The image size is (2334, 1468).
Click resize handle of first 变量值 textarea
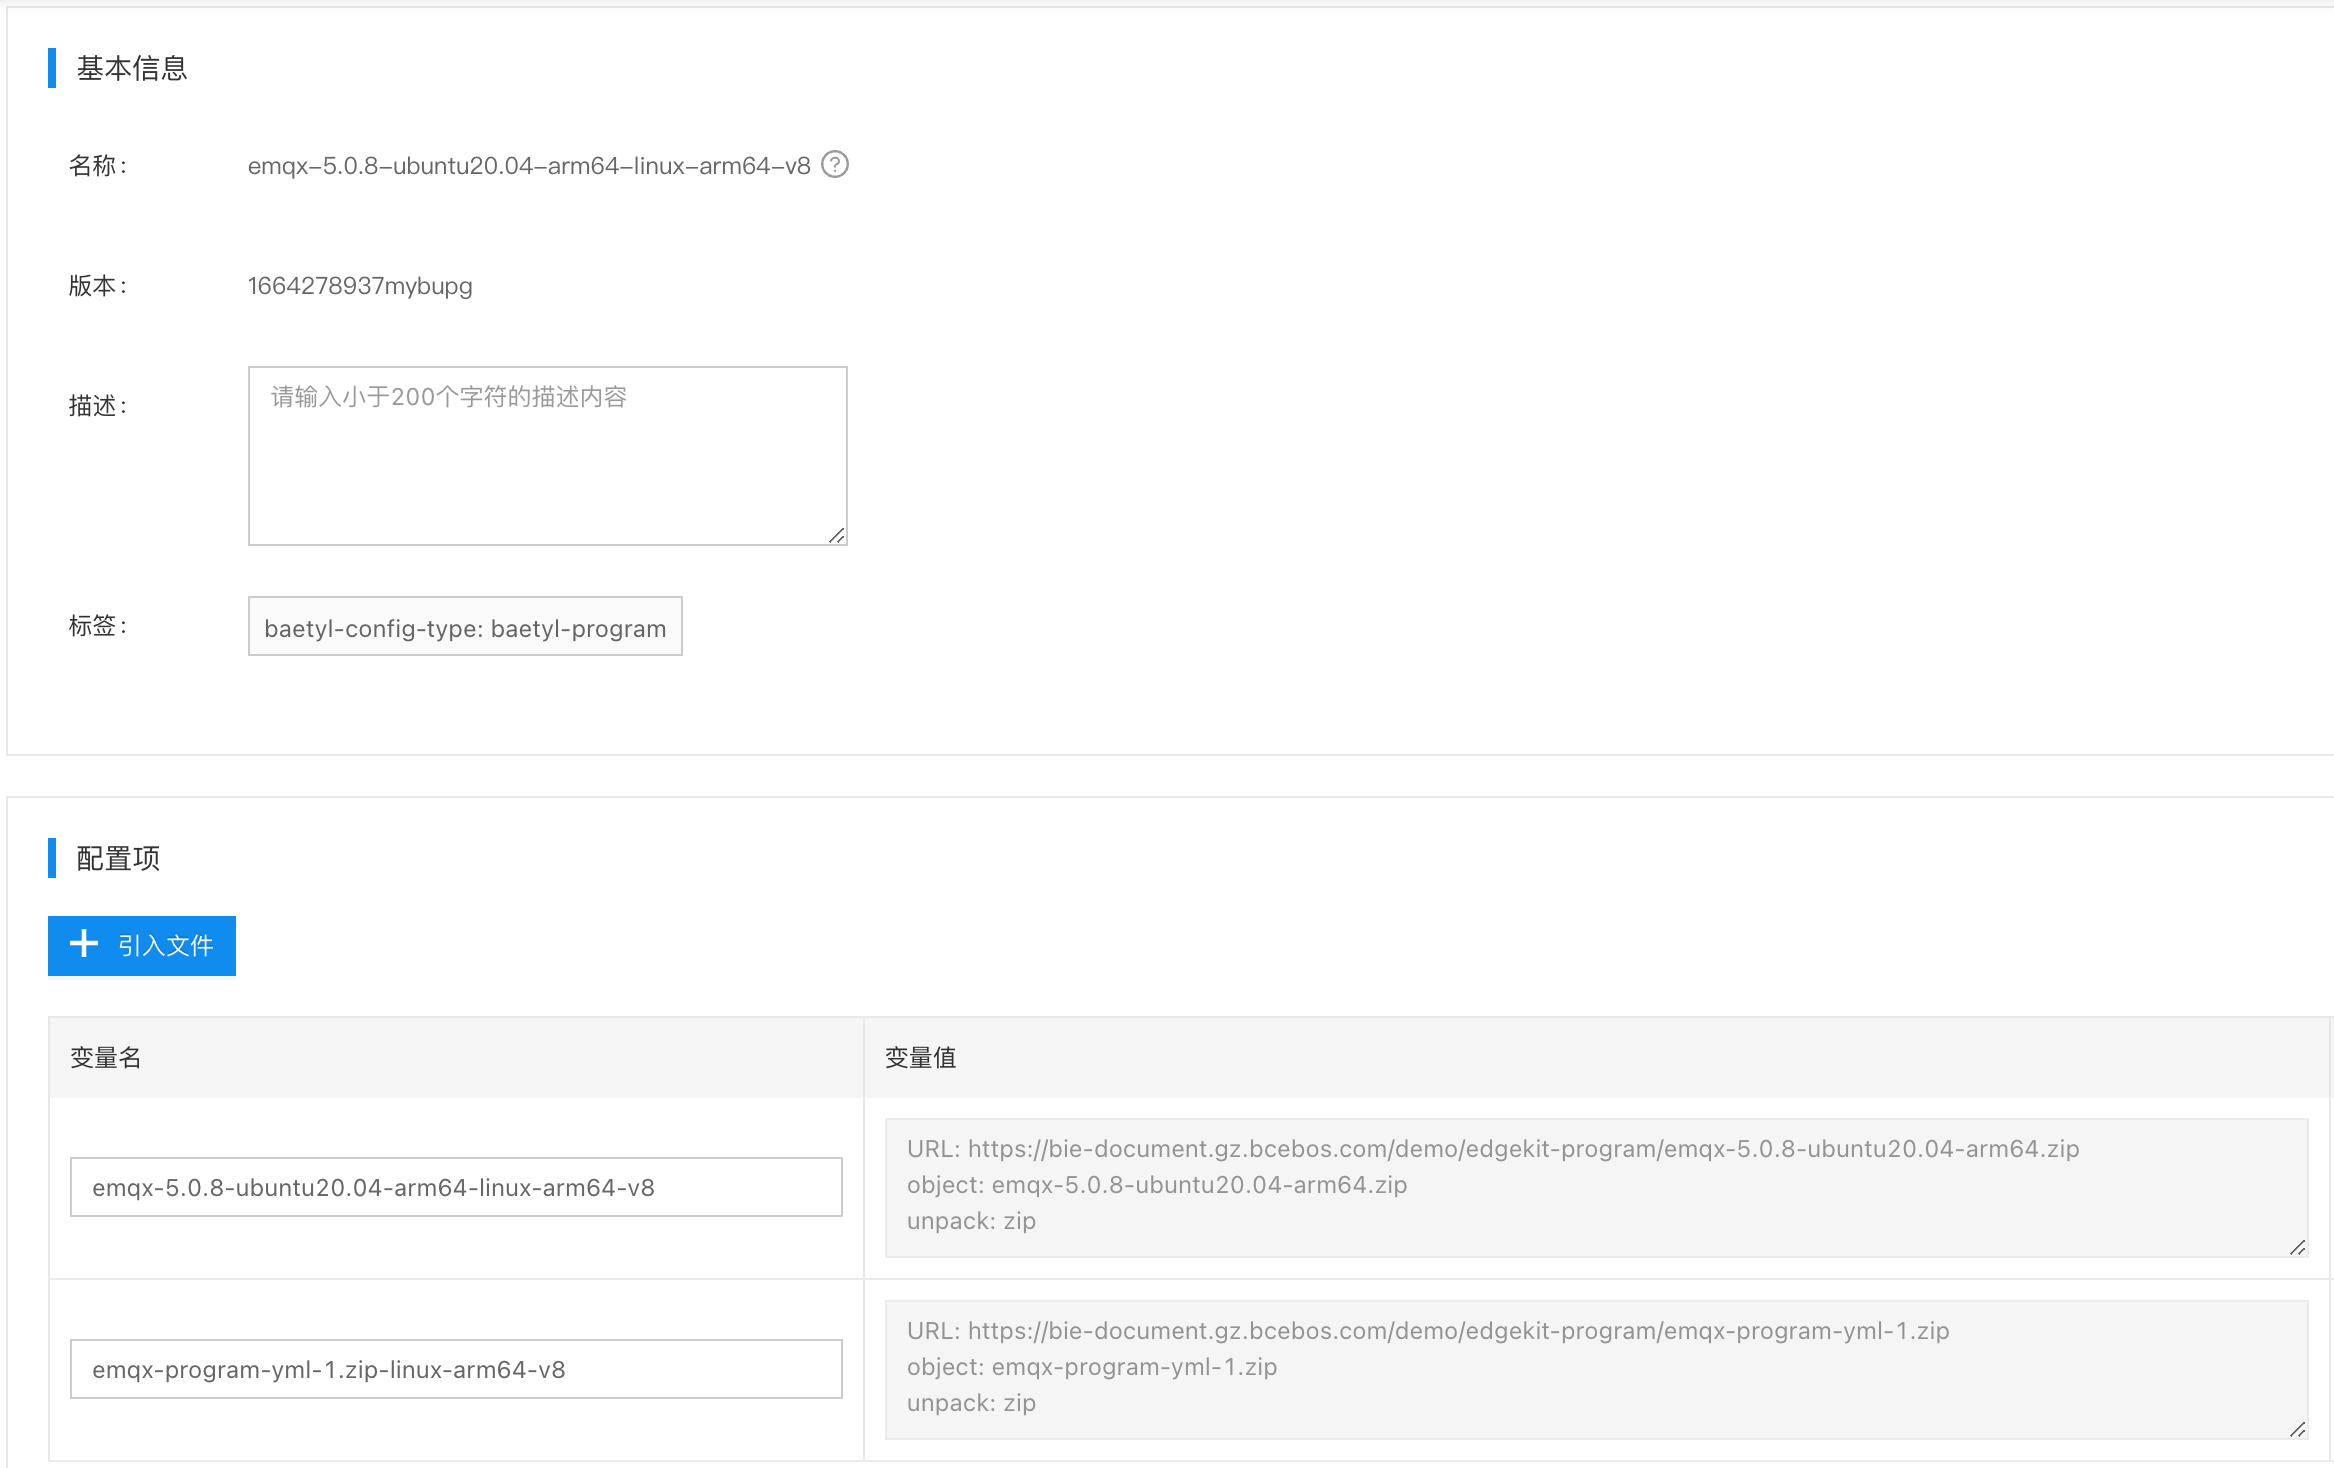pos(2297,1247)
